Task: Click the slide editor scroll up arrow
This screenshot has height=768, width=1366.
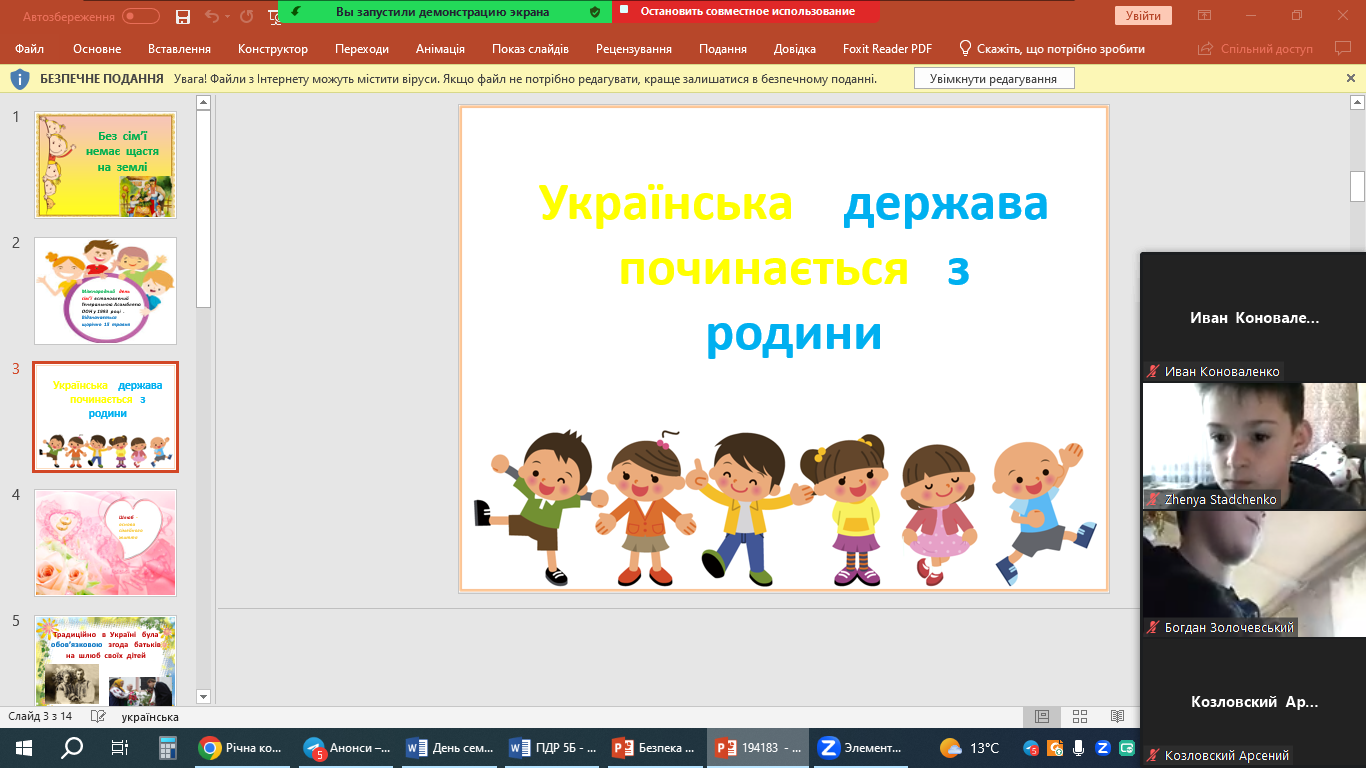Action: click(x=1357, y=102)
